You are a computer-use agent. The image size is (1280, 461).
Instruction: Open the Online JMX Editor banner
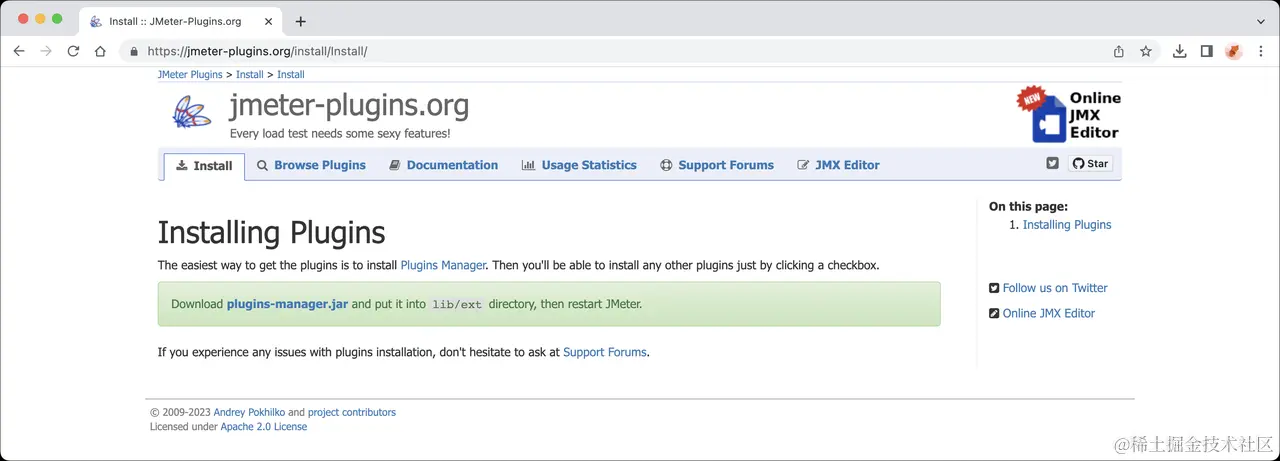[x=1069, y=114]
